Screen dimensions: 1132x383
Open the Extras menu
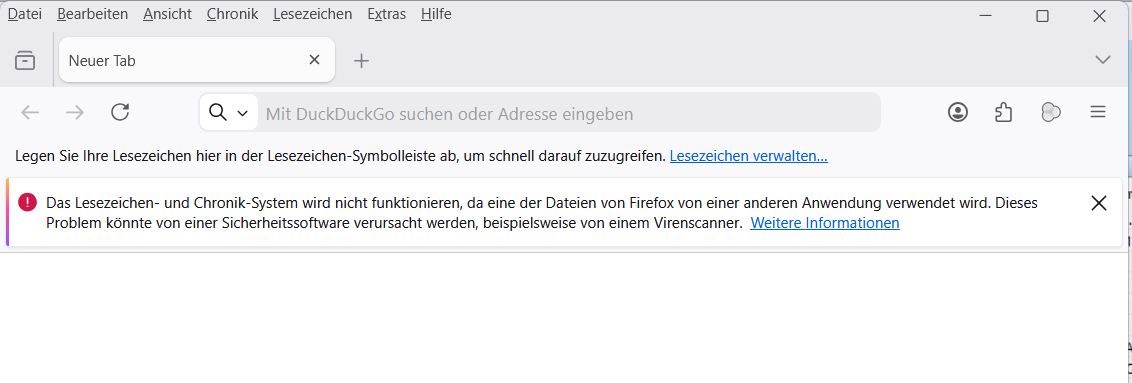tap(386, 14)
